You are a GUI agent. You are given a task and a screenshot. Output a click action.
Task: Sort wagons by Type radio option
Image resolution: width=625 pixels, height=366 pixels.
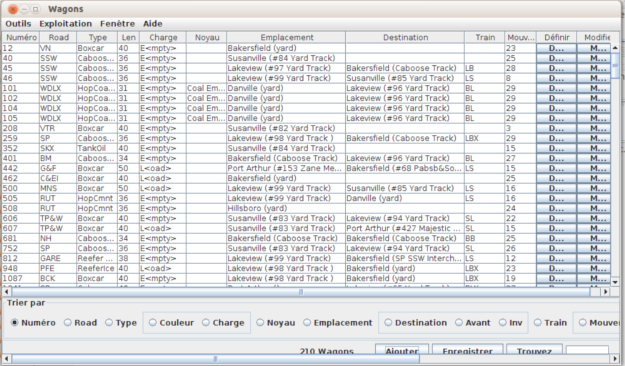click(121, 323)
